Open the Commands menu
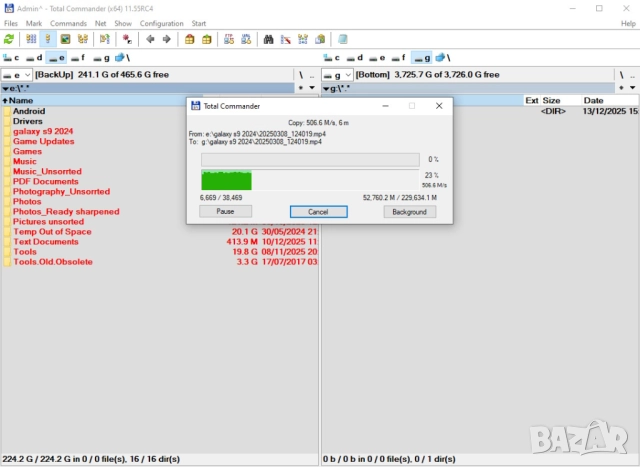 click(x=68, y=23)
